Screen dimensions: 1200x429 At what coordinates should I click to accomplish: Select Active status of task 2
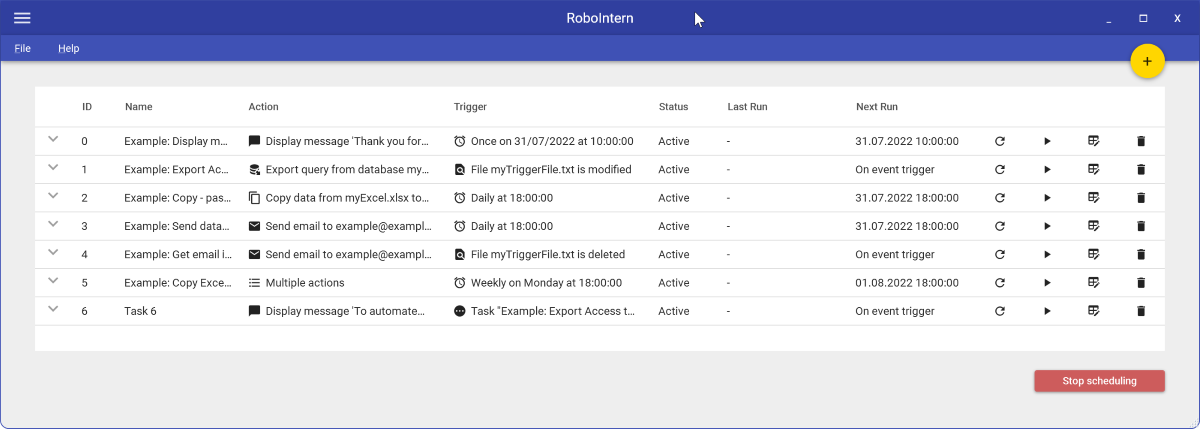coord(674,198)
